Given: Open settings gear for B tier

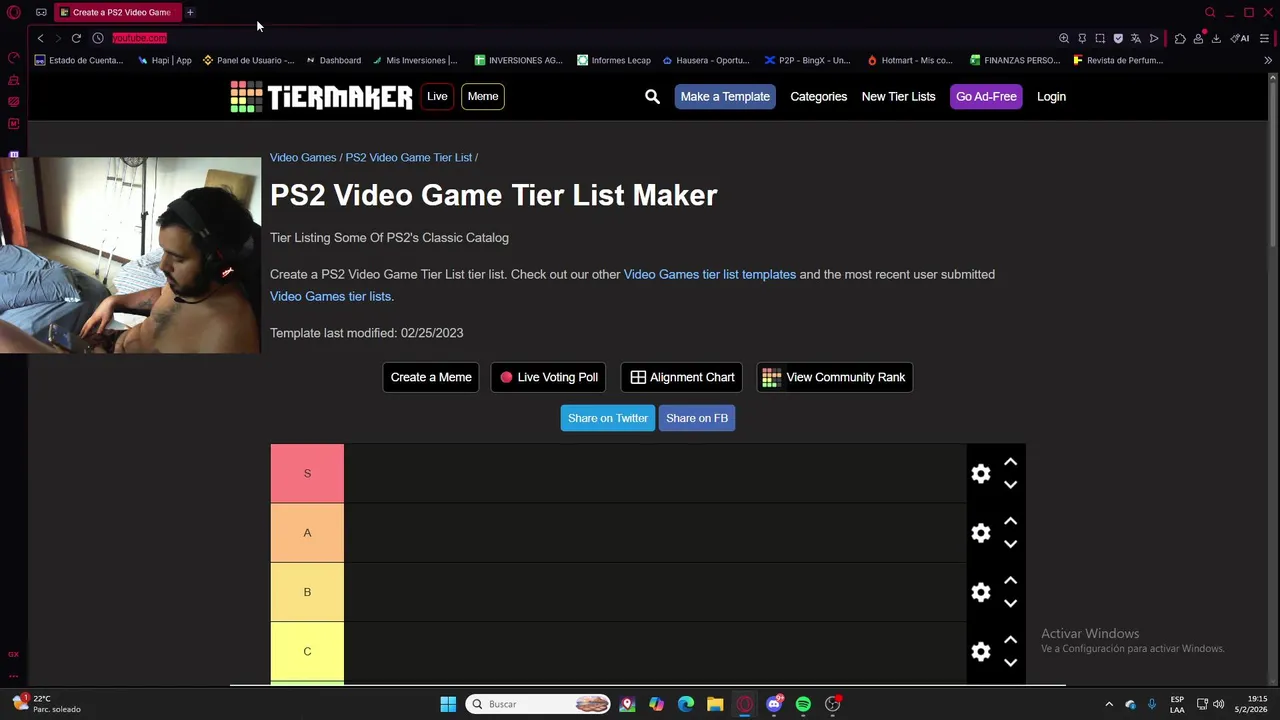Looking at the screenshot, I should (x=981, y=593).
